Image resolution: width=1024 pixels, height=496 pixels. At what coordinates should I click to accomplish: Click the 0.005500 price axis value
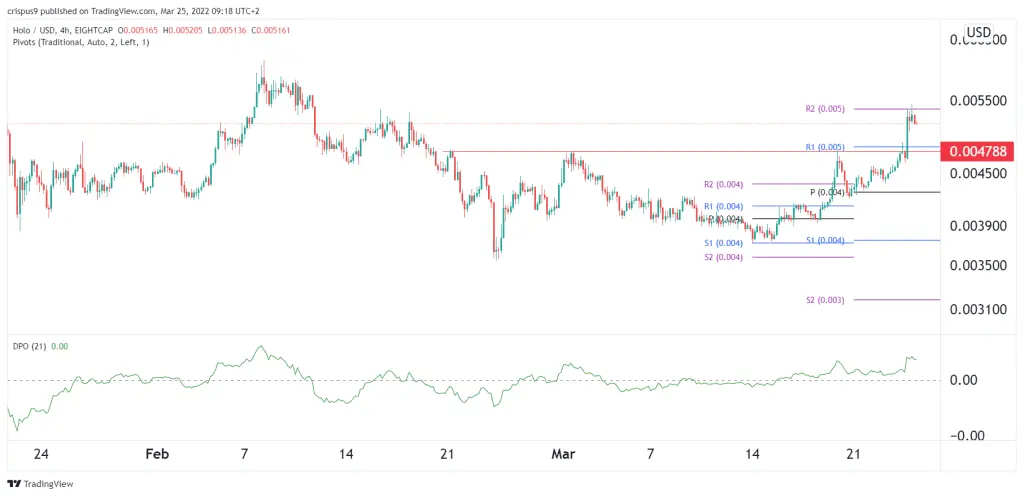pyautogui.click(x=978, y=101)
